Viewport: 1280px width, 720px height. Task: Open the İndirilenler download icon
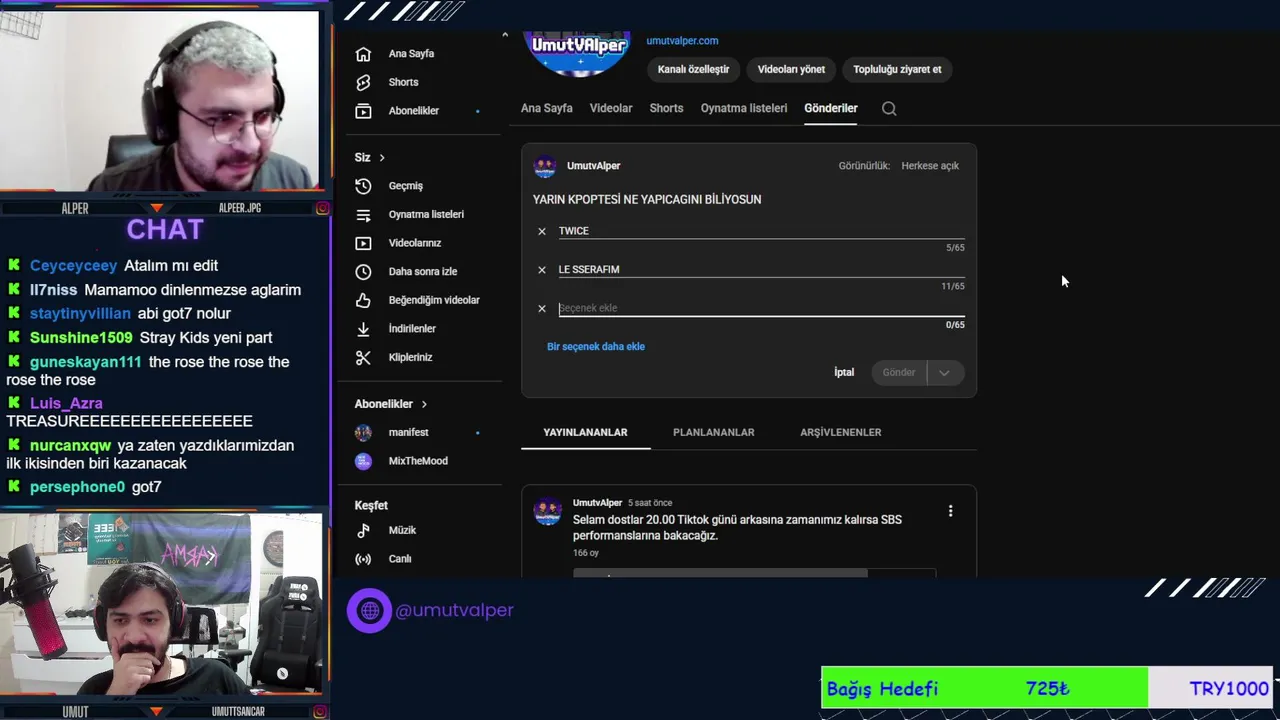click(x=363, y=329)
